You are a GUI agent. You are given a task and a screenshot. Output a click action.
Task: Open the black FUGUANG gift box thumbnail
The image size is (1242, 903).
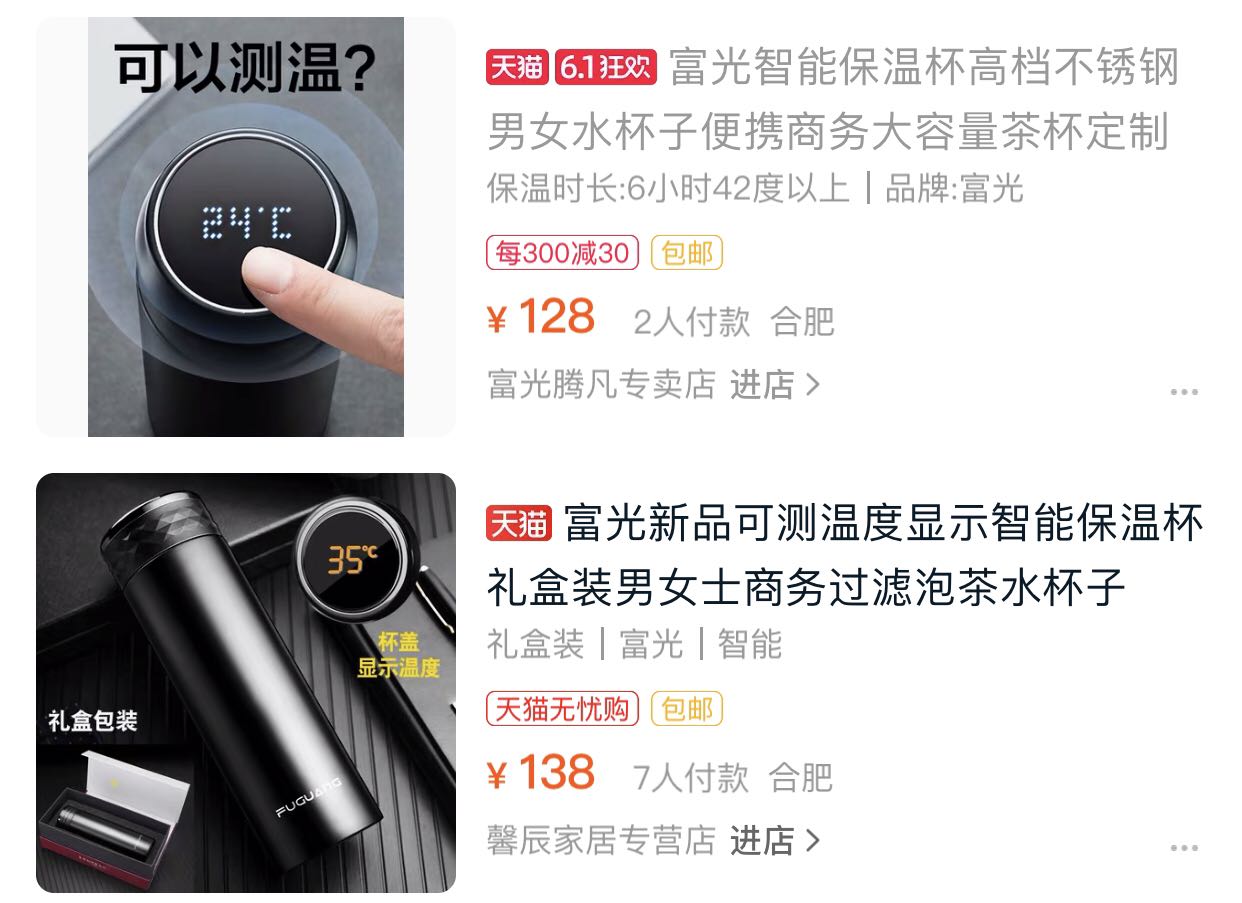246,683
